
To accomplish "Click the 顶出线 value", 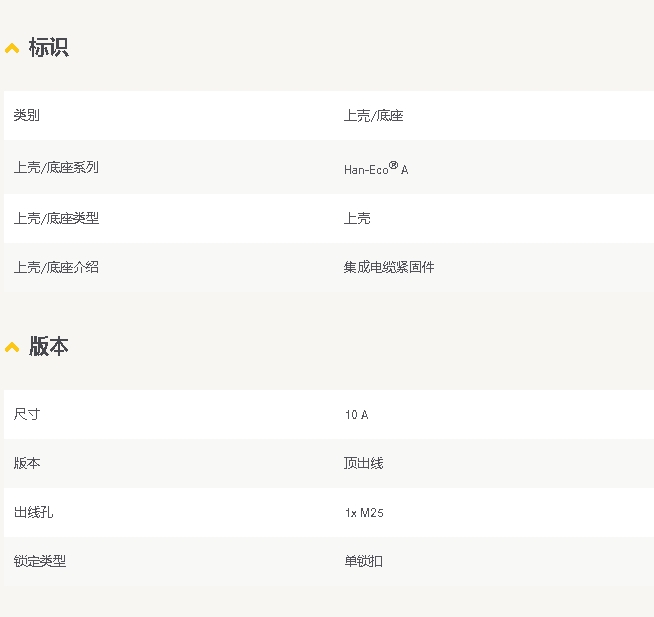I will [x=363, y=463].
